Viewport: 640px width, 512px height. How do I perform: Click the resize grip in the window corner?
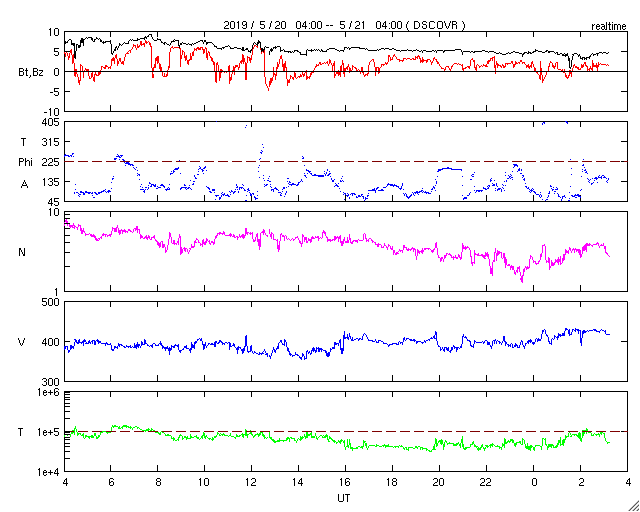pos(633,505)
